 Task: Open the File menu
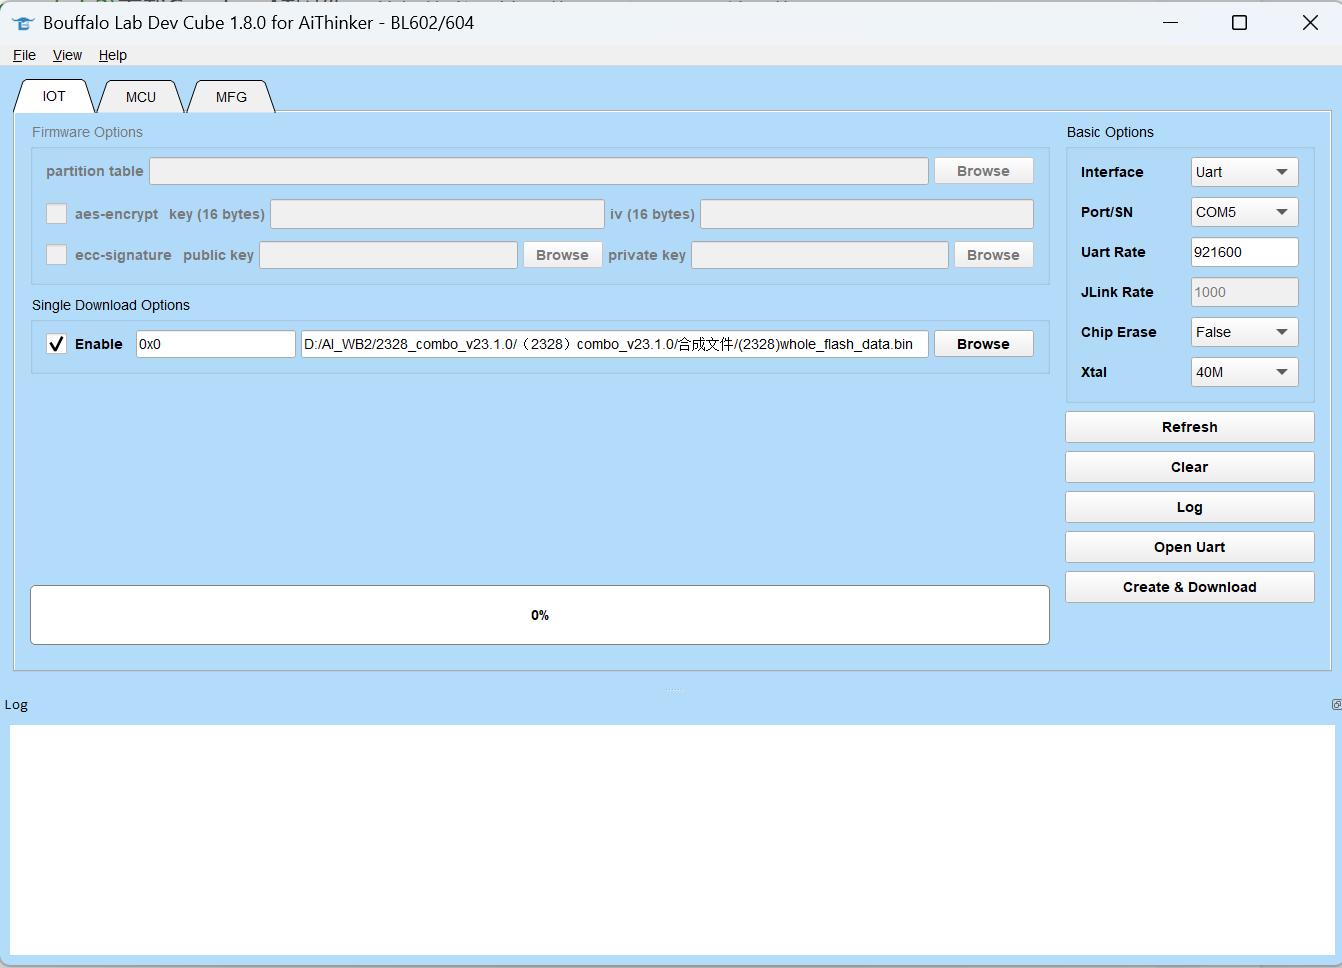[x=24, y=55]
